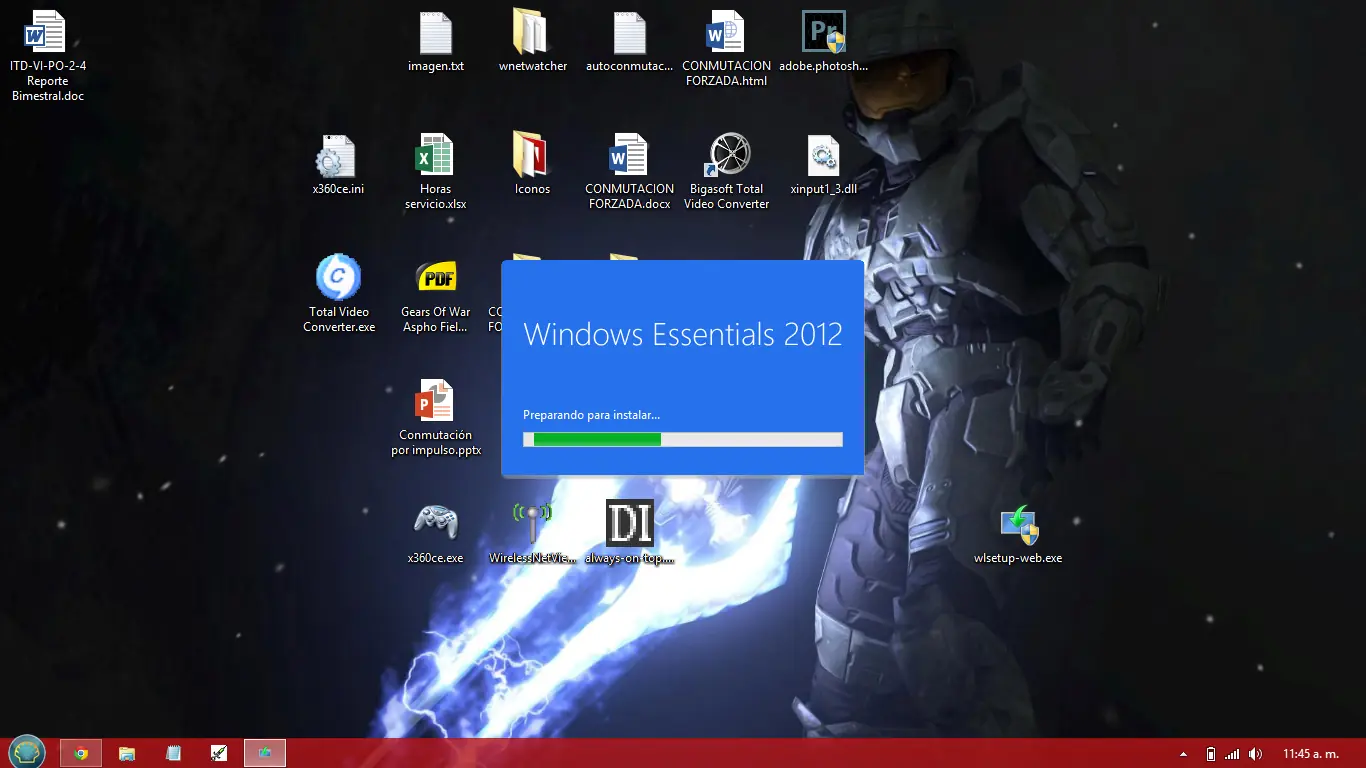The image size is (1366, 768).
Task: Open the wnetwatcher folder
Action: tap(532, 42)
